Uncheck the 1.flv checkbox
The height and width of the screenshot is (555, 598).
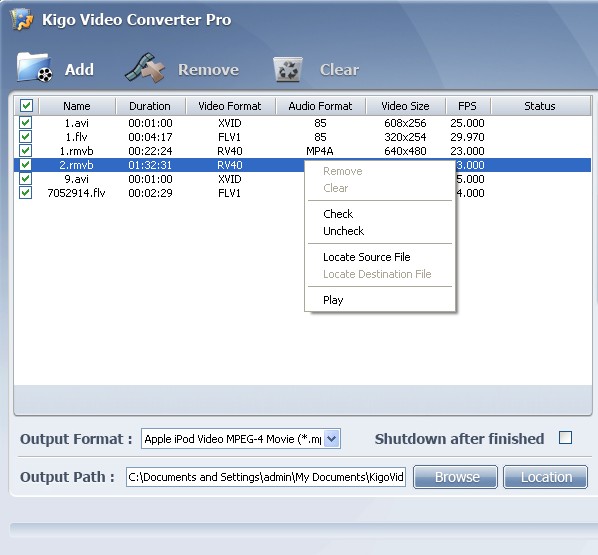[x=26, y=137]
